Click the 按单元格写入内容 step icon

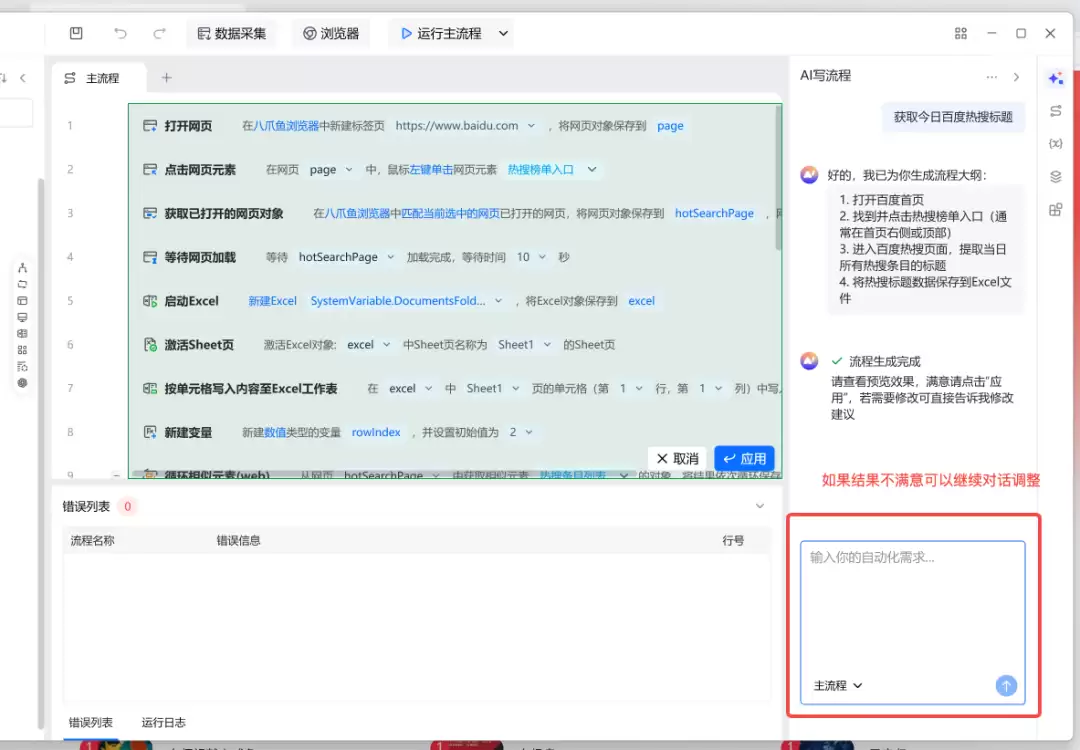[x=149, y=388]
